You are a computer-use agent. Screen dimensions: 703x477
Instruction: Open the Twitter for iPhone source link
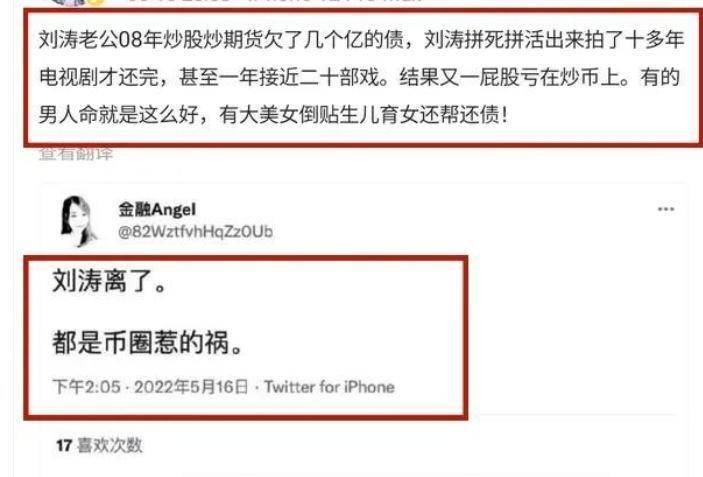point(329,386)
